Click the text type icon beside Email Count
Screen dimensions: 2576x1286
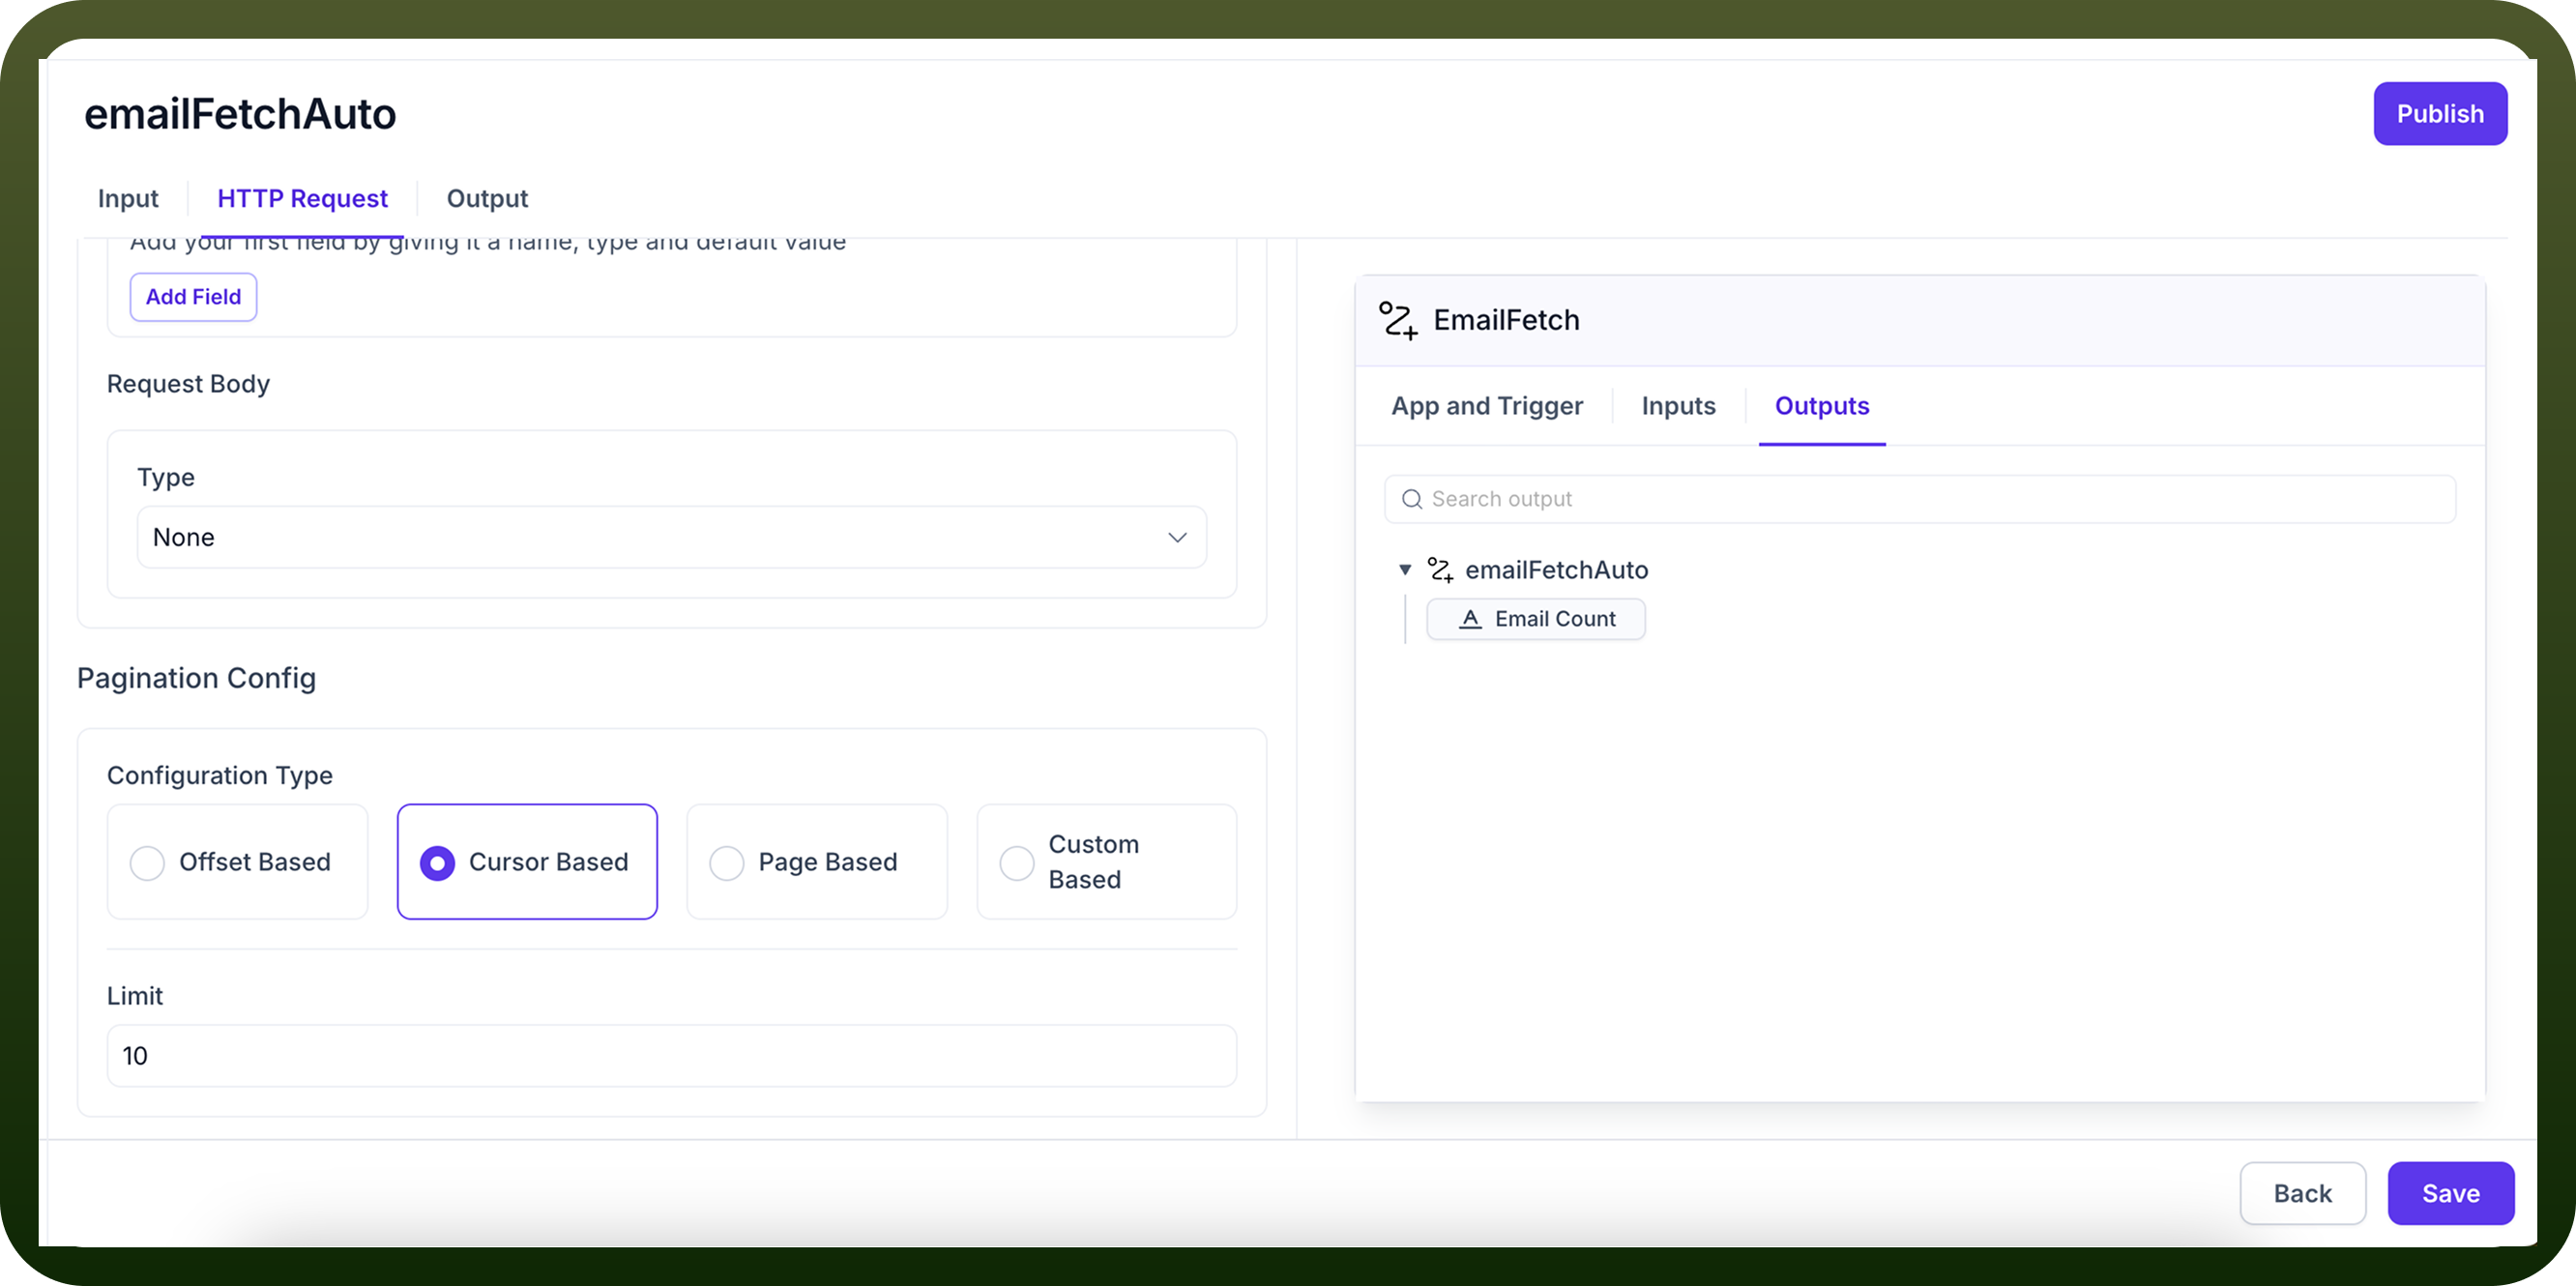pyautogui.click(x=1470, y=619)
